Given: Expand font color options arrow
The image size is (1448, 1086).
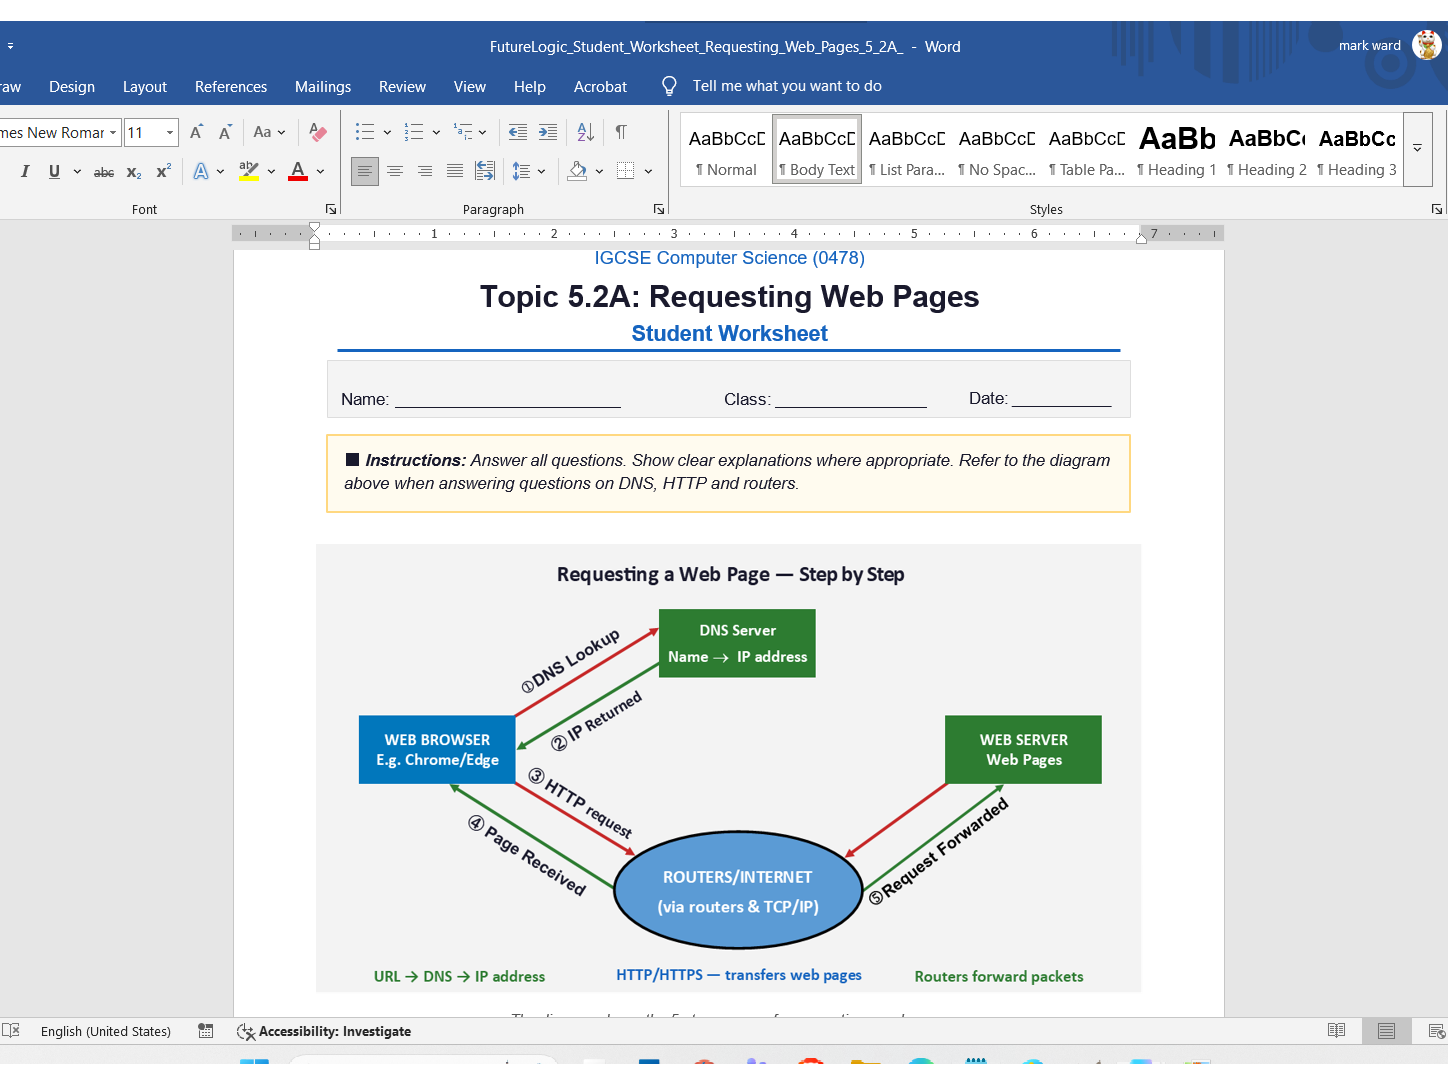Looking at the screenshot, I should (320, 171).
